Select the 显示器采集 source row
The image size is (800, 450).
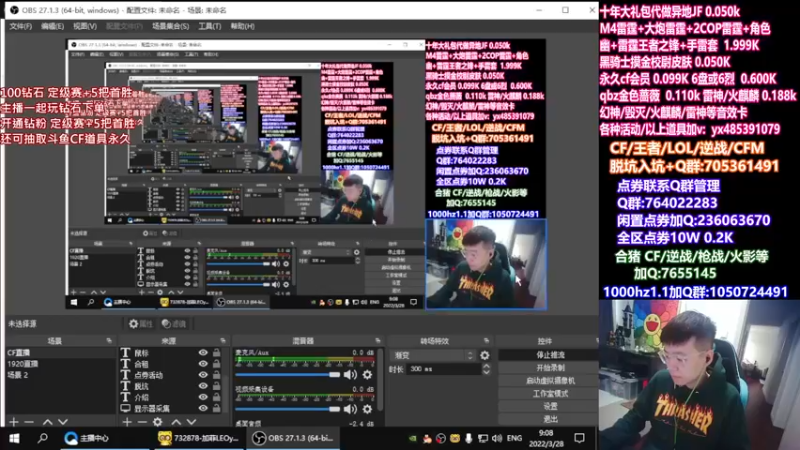171,409
